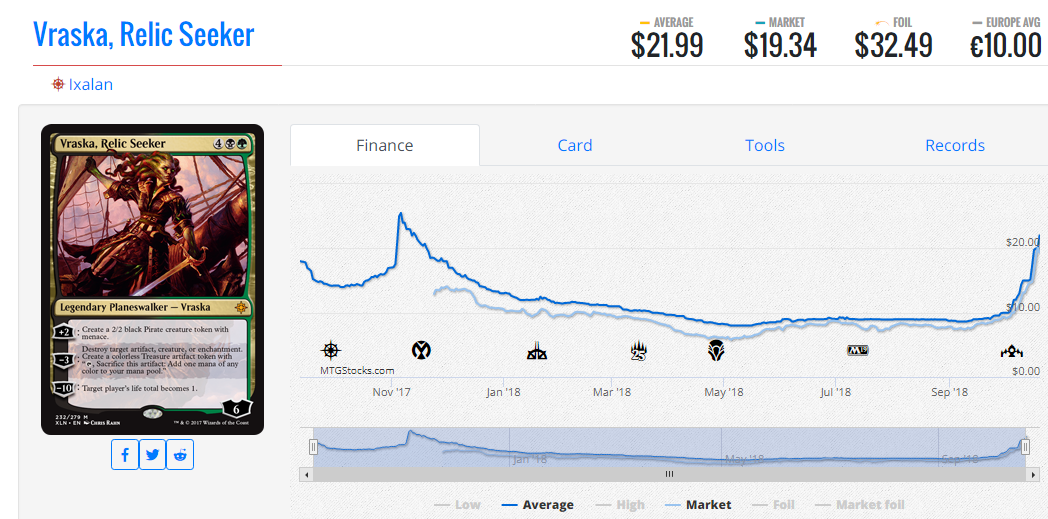This screenshot has width=1048, height=519.
Task: Switch to the Card tab
Action: point(575,145)
